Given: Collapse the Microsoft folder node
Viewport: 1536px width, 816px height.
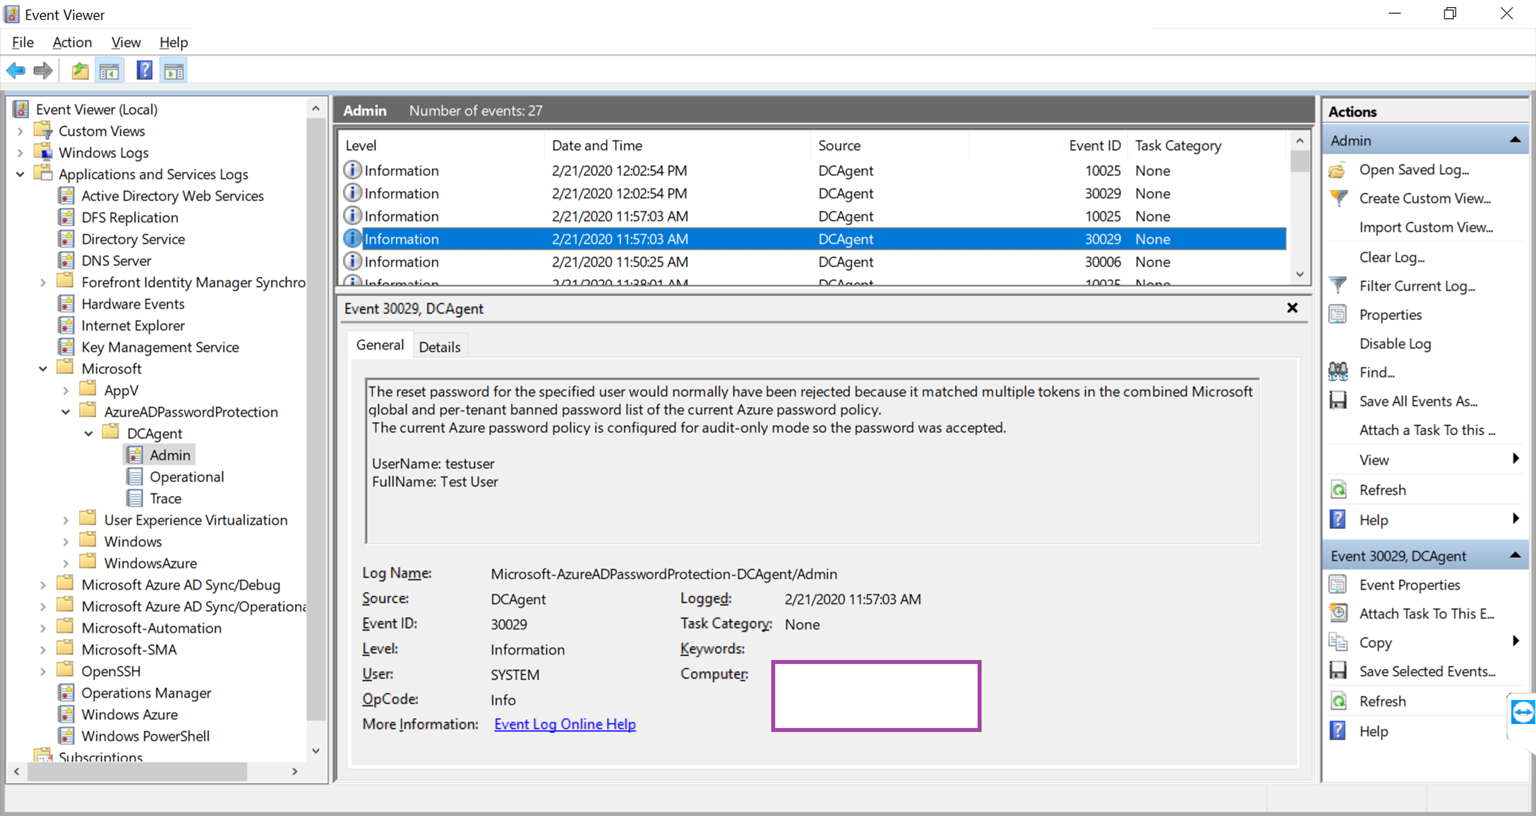Looking at the screenshot, I should point(43,369).
